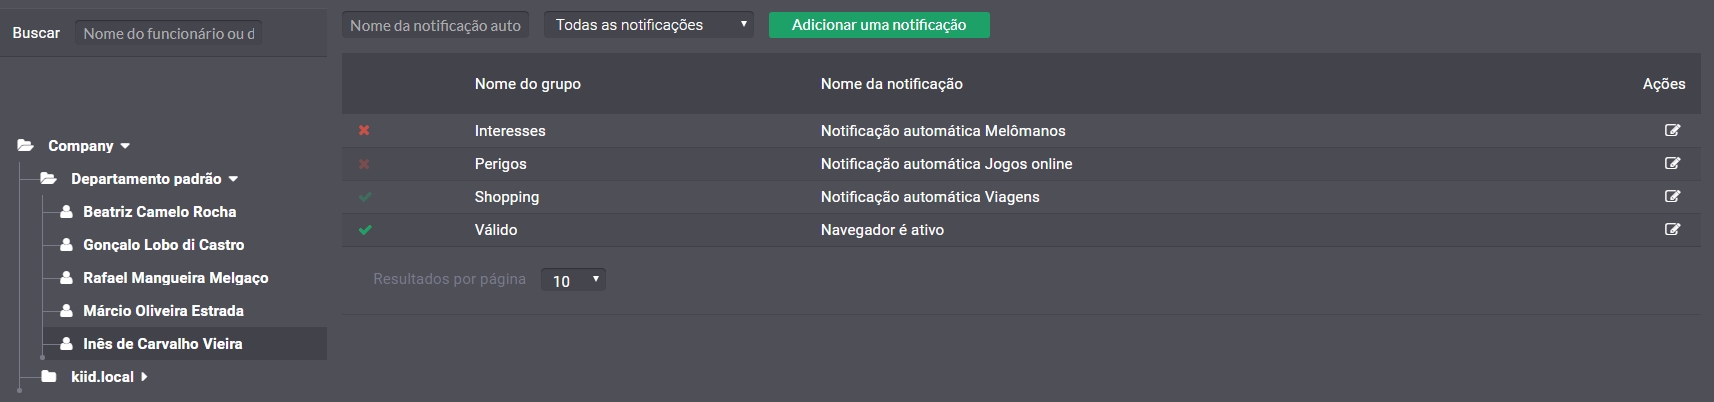
Task: Toggle the status mark for Perigos row
Action: pyautogui.click(x=364, y=163)
